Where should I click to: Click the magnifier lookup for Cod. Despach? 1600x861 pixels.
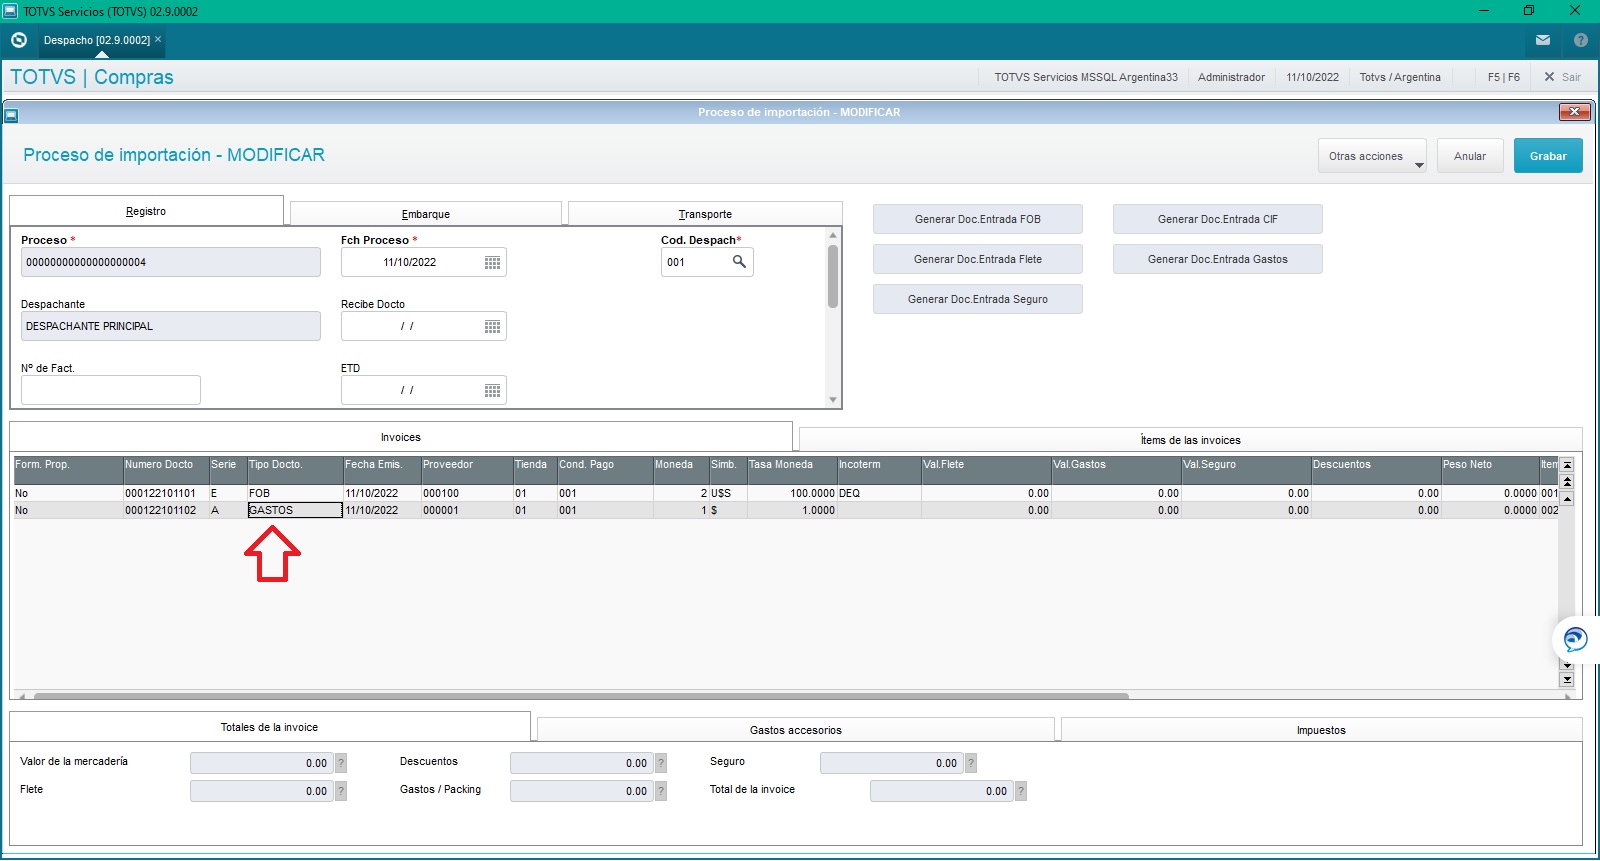tap(739, 262)
